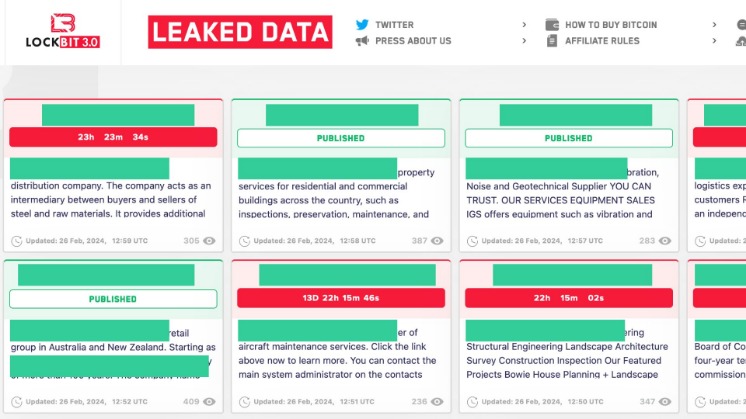Click the LEAKED DATA red banner

pos(240,32)
